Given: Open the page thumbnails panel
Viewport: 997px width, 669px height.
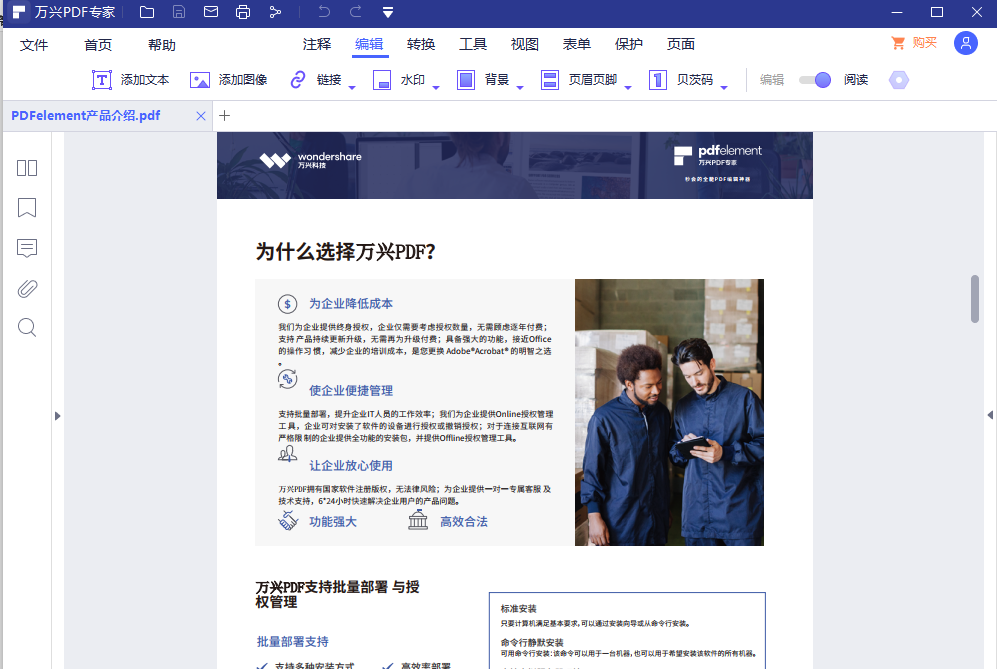Looking at the screenshot, I should (26, 167).
